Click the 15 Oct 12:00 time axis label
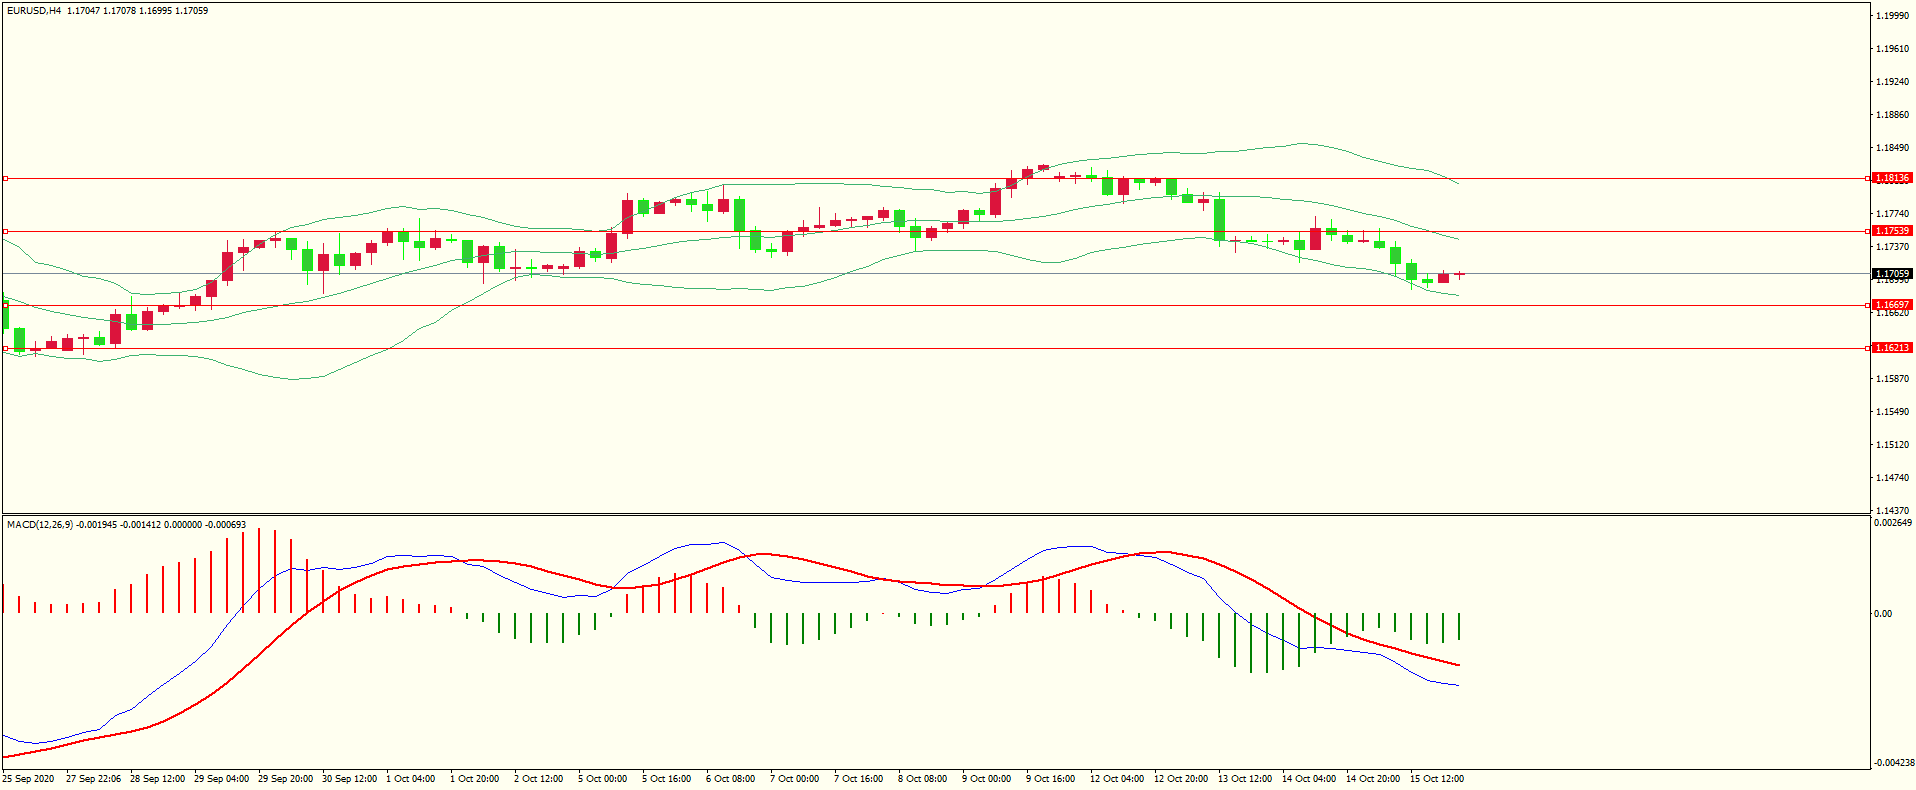The height and width of the screenshot is (790, 1916). [1436, 779]
